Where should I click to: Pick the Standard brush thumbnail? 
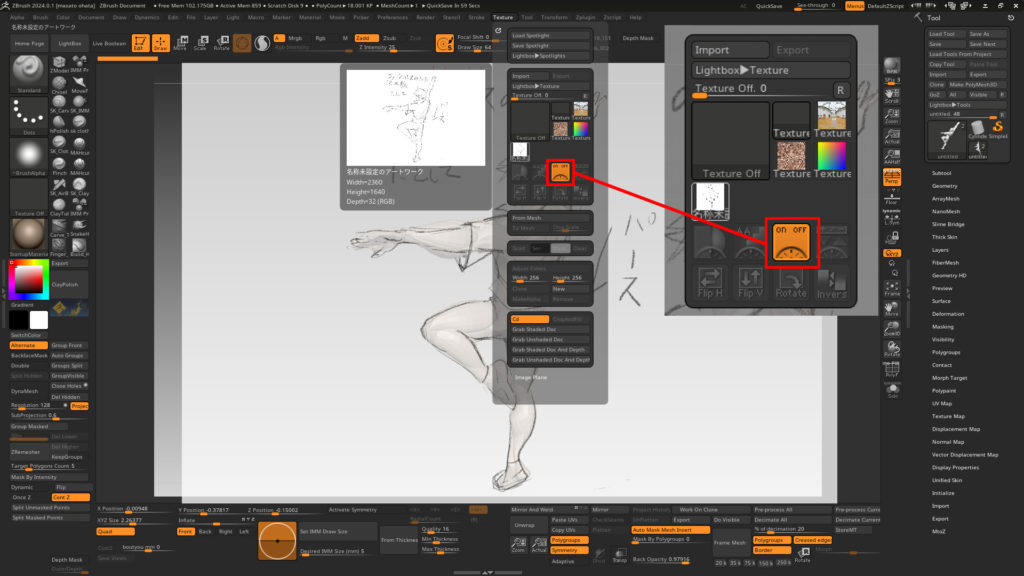pos(28,73)
